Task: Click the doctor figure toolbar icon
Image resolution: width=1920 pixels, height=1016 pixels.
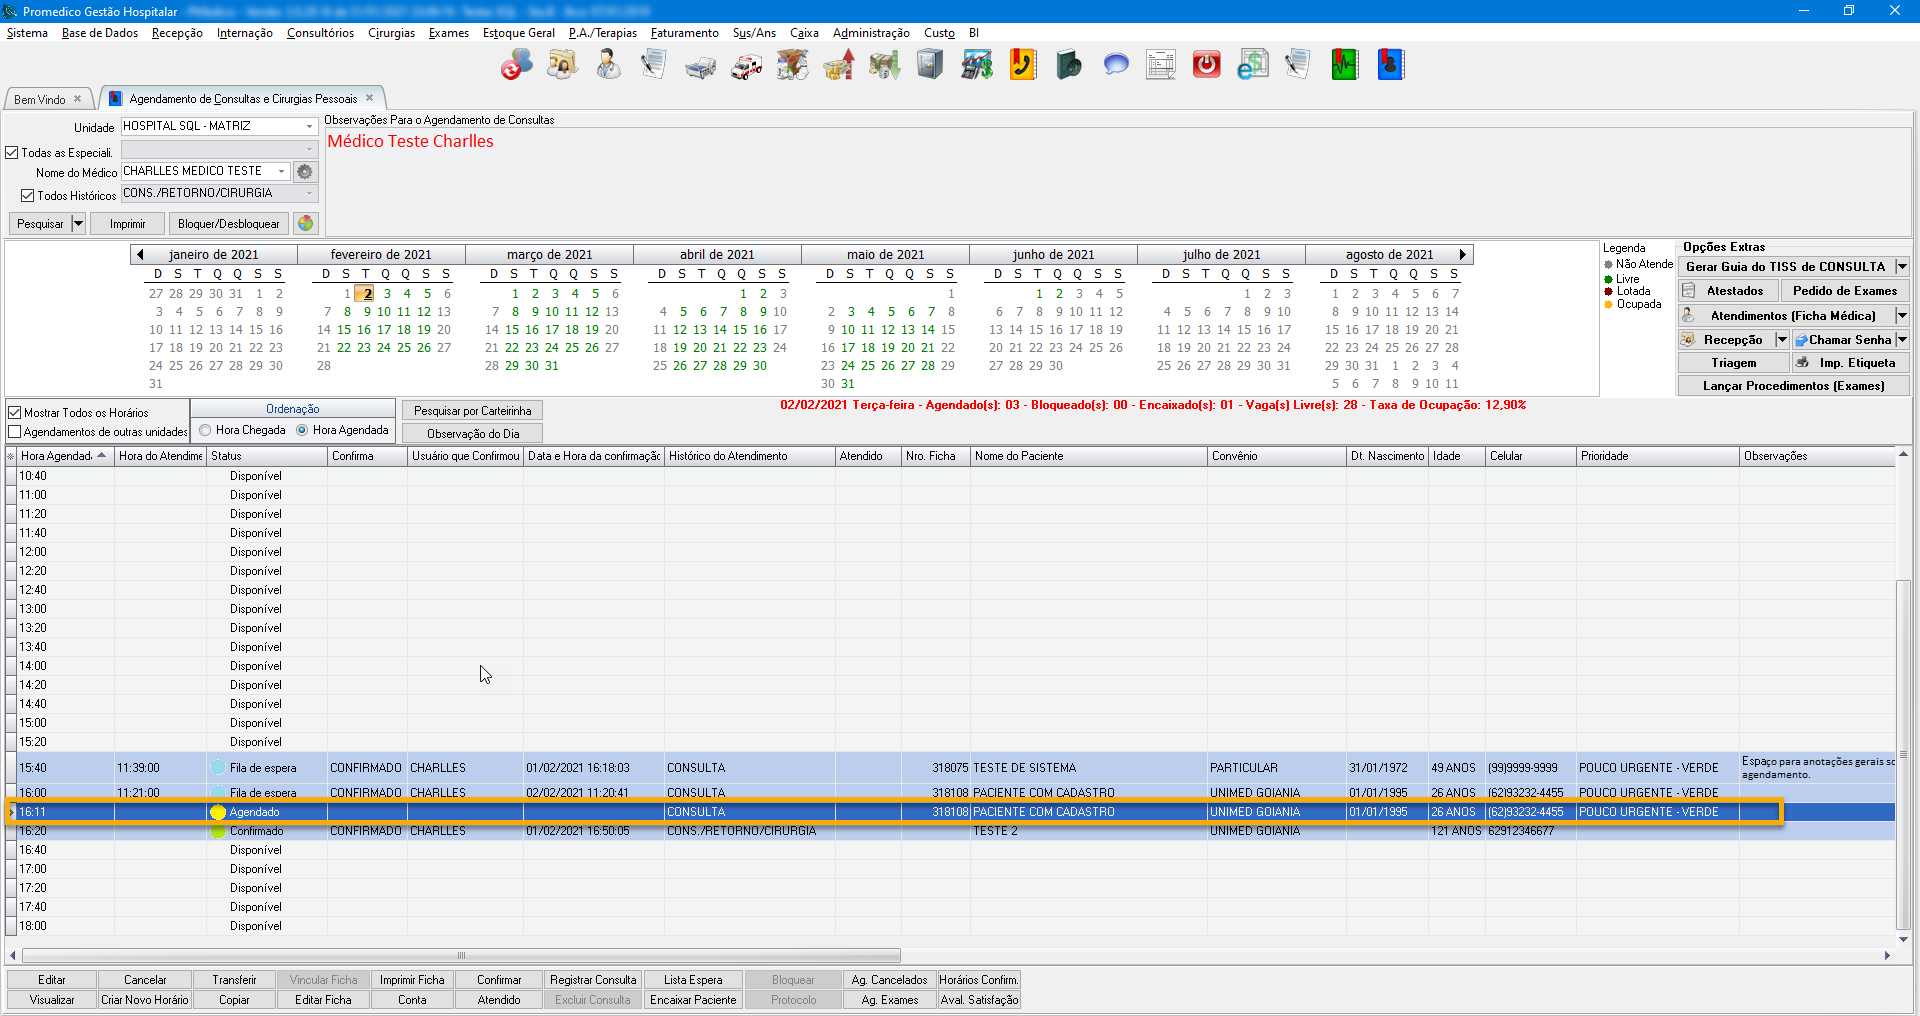Action: click(608, 66)
